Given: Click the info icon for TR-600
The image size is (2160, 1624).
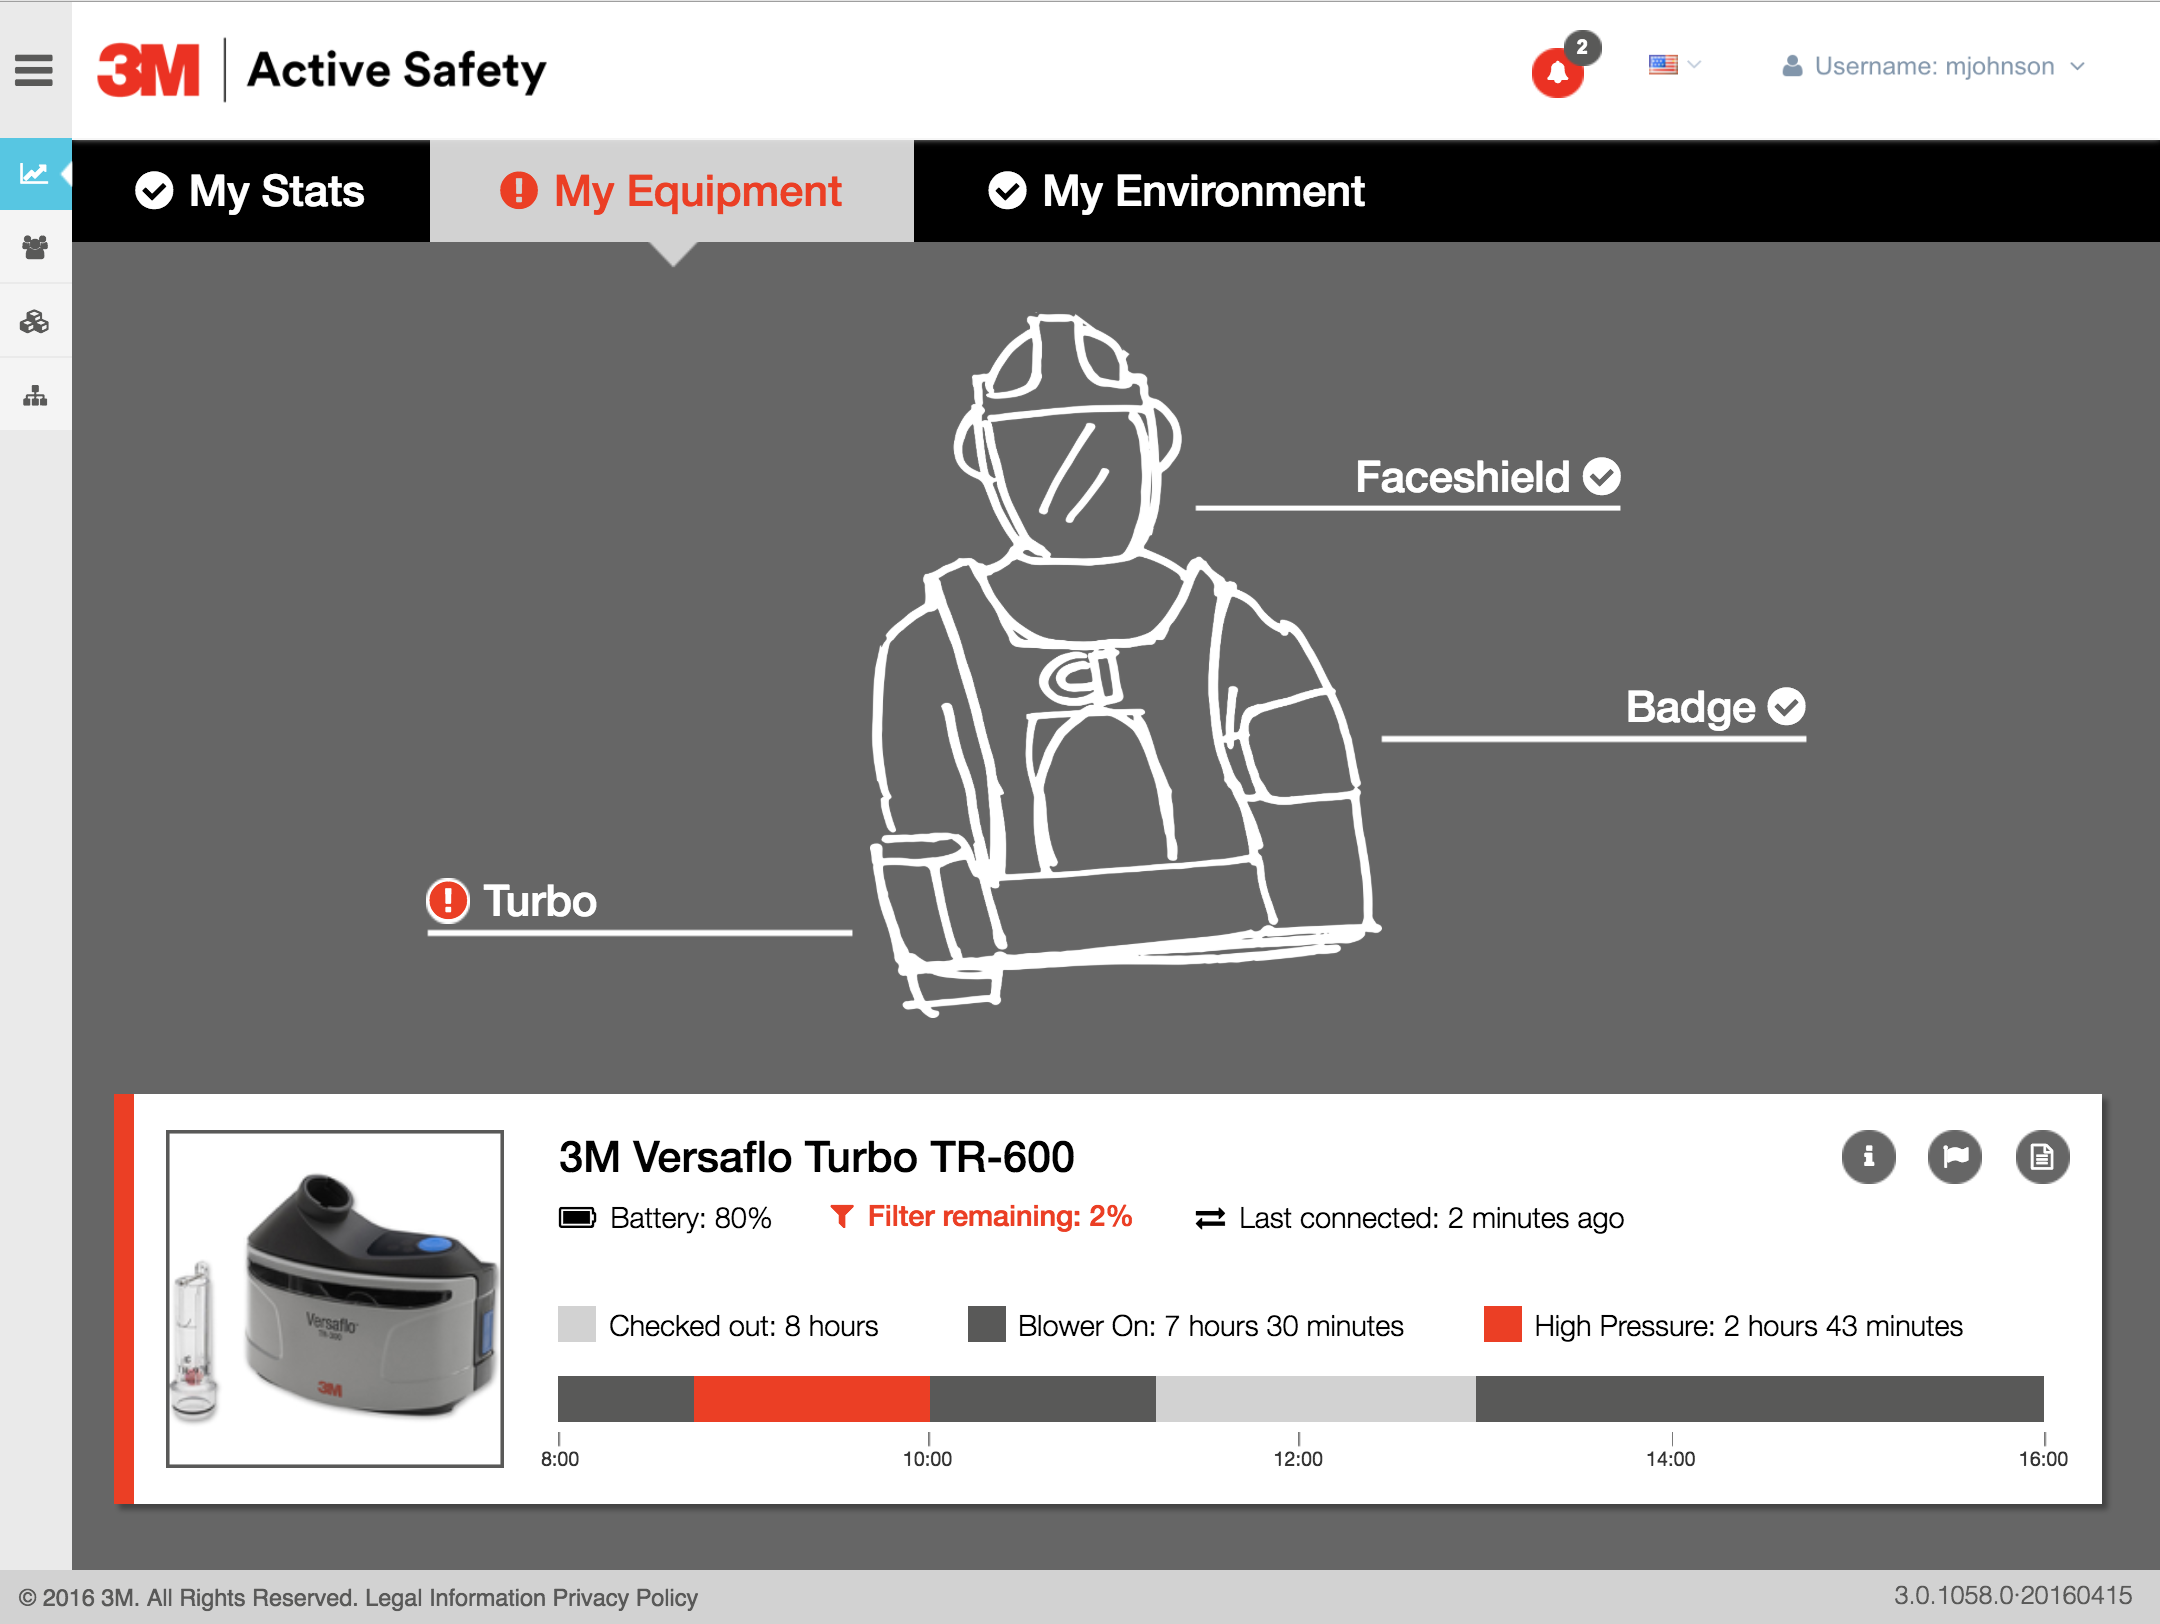Looking at the screenshot, I should [x=1868, y=1157].
